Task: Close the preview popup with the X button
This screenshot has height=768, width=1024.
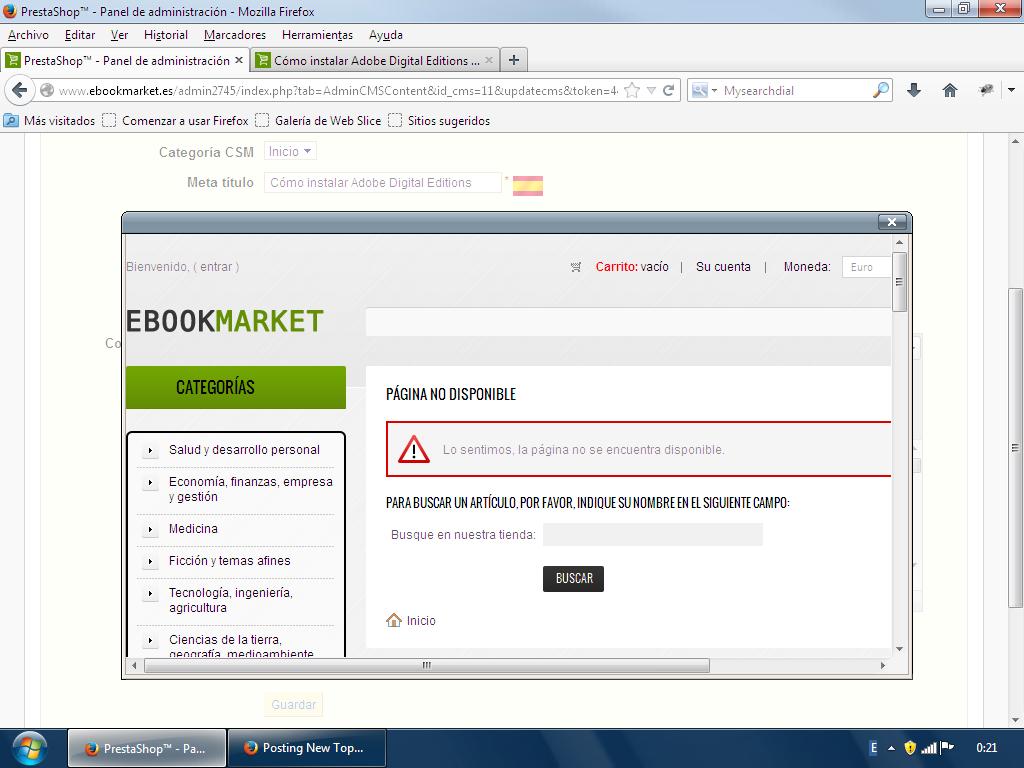Action: pyautogui.click(x=891, y=222)
